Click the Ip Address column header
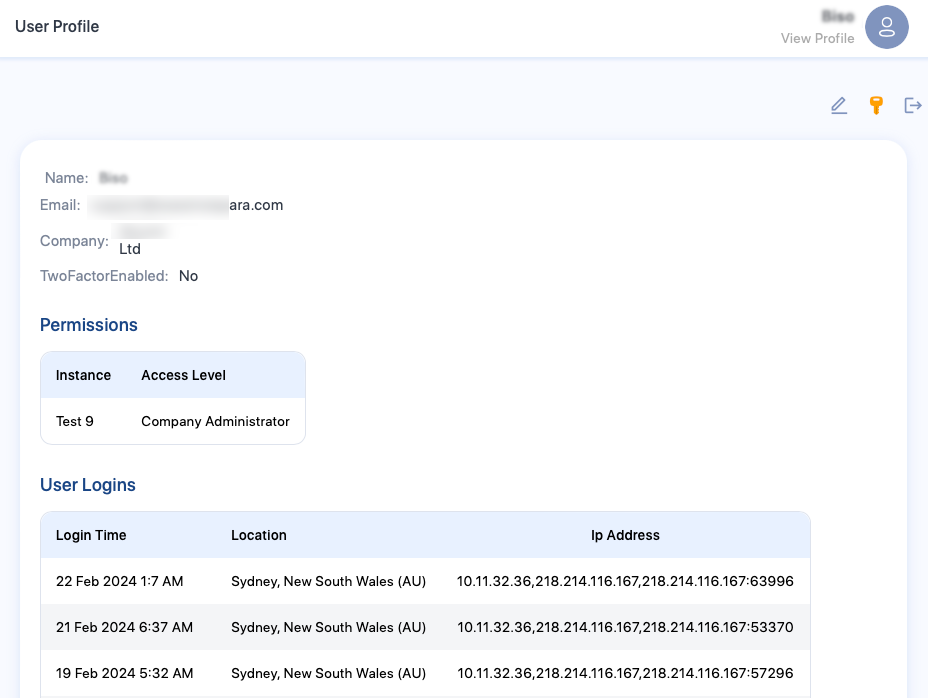The height and width of the screenshot is (698, 928). click(x=625, y=535)
